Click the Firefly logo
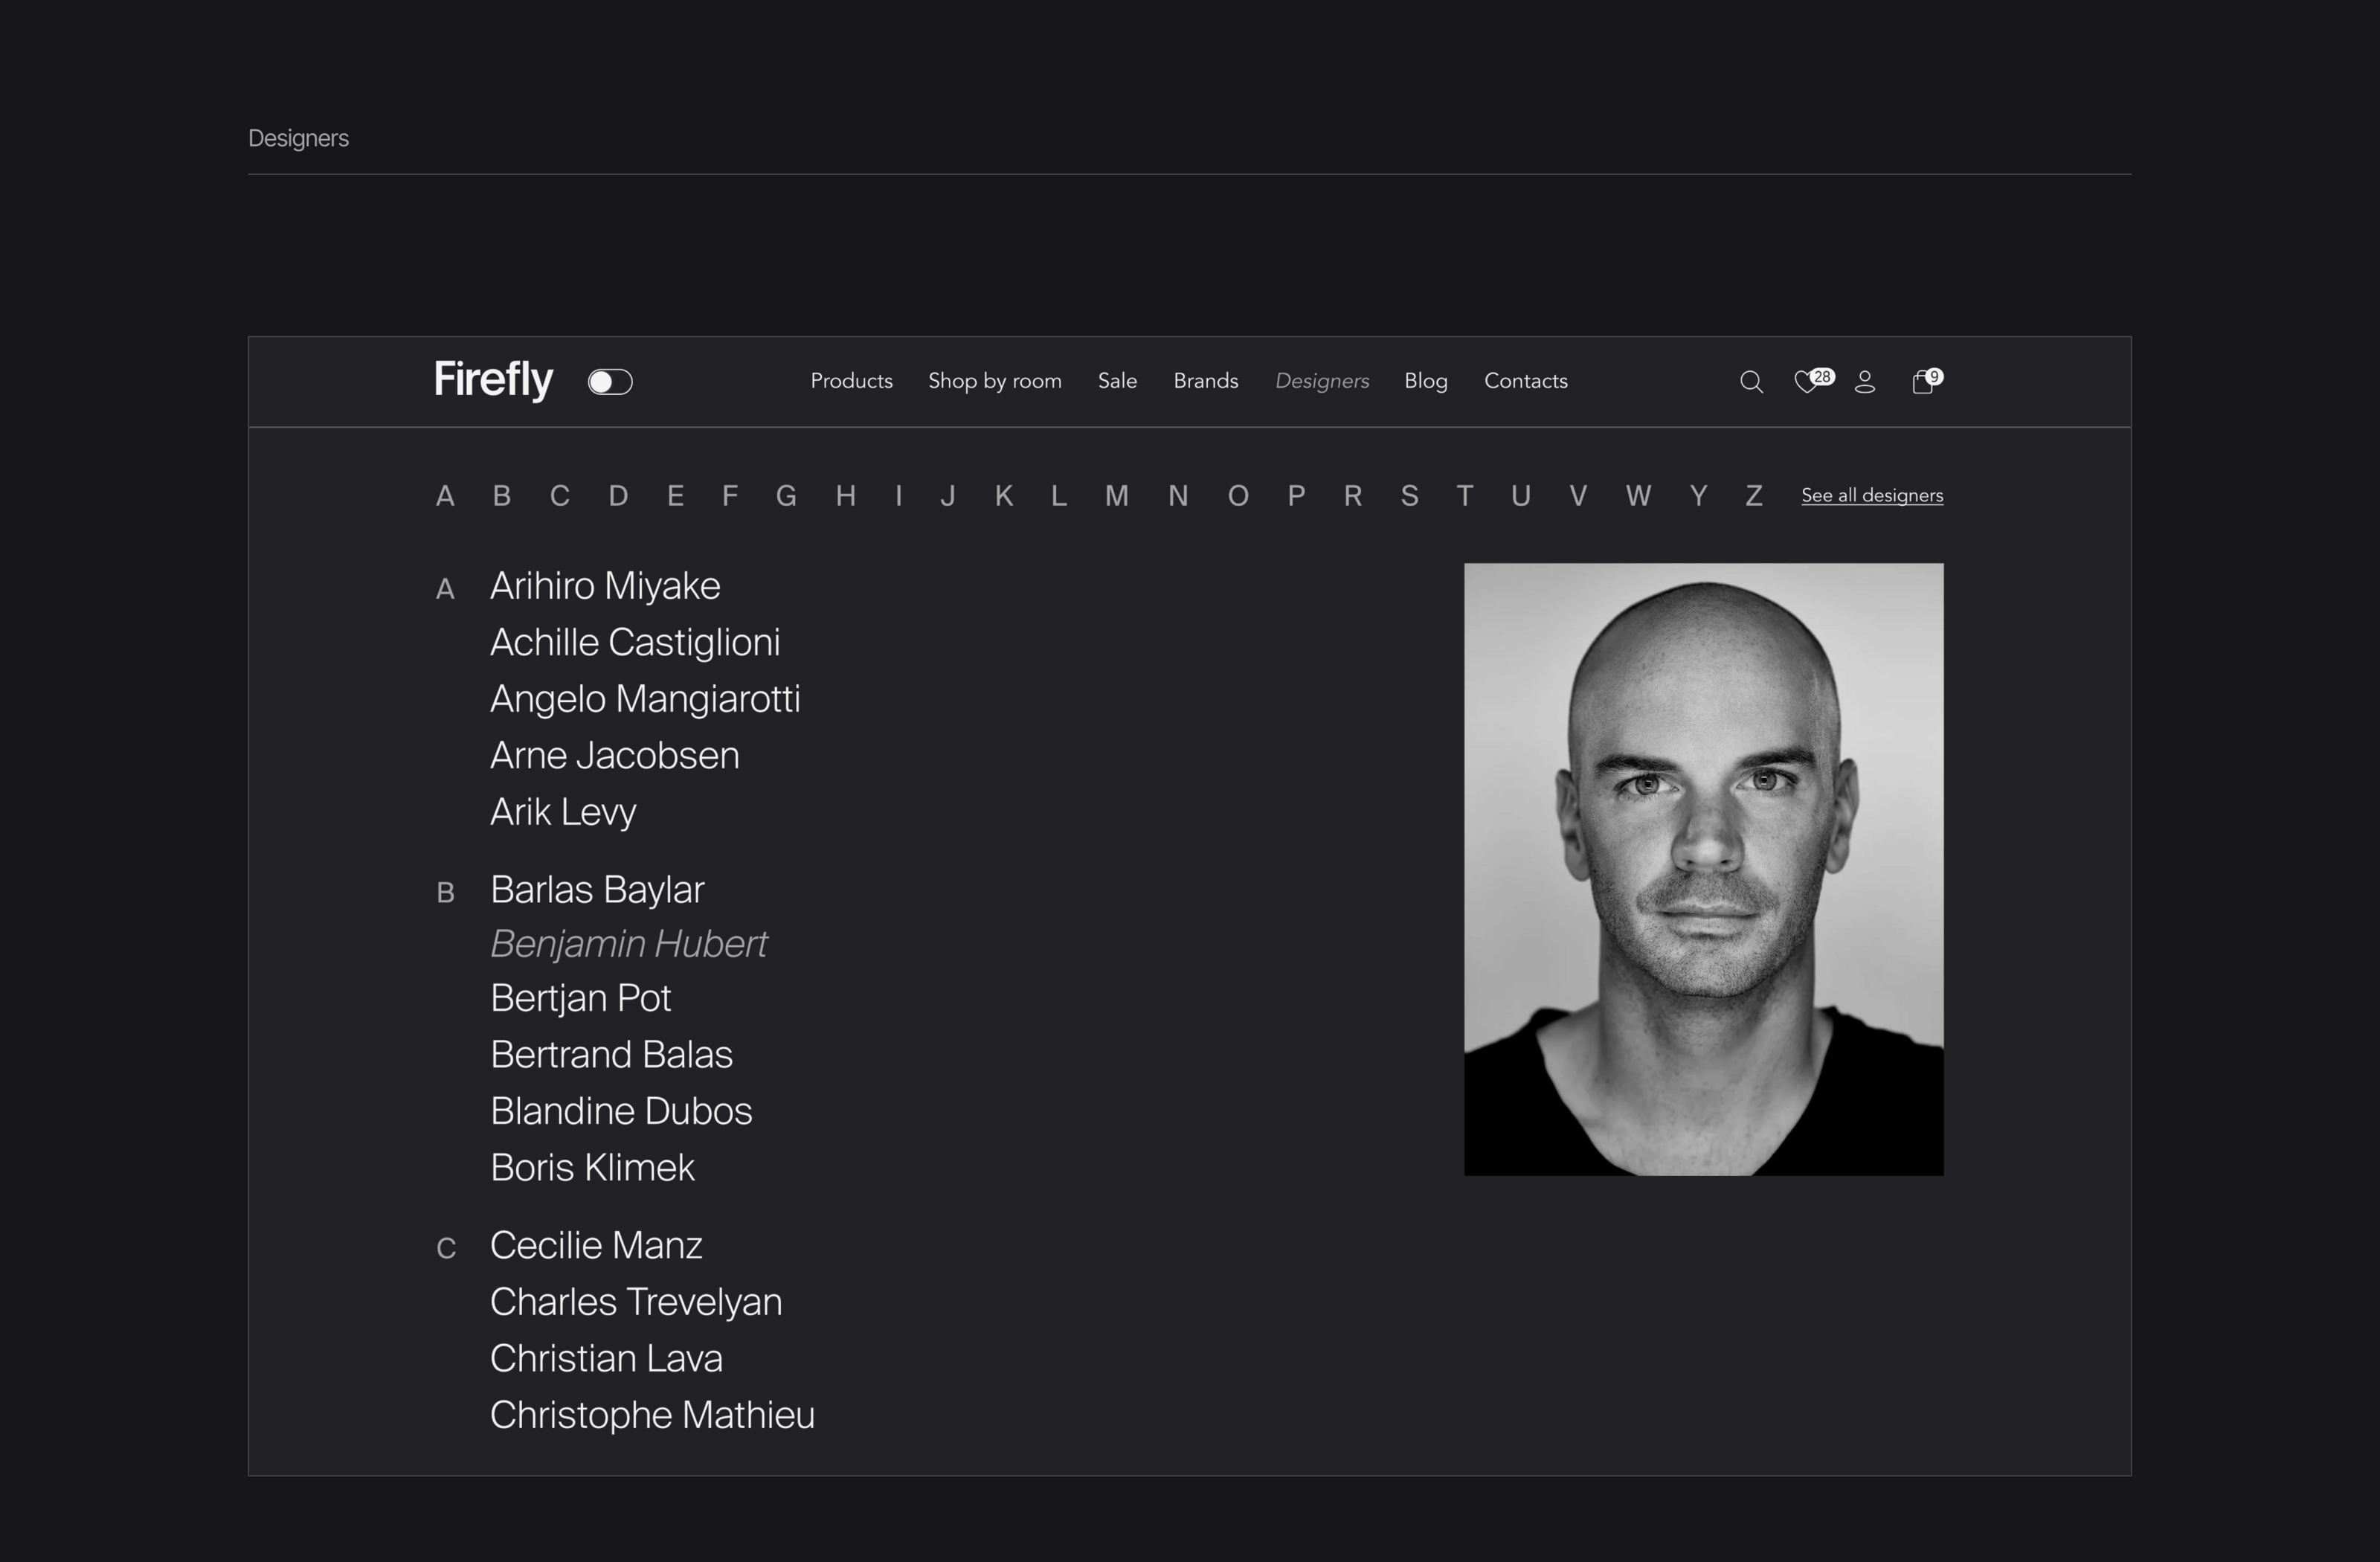2380x1562 pixels. coord(493,380)
